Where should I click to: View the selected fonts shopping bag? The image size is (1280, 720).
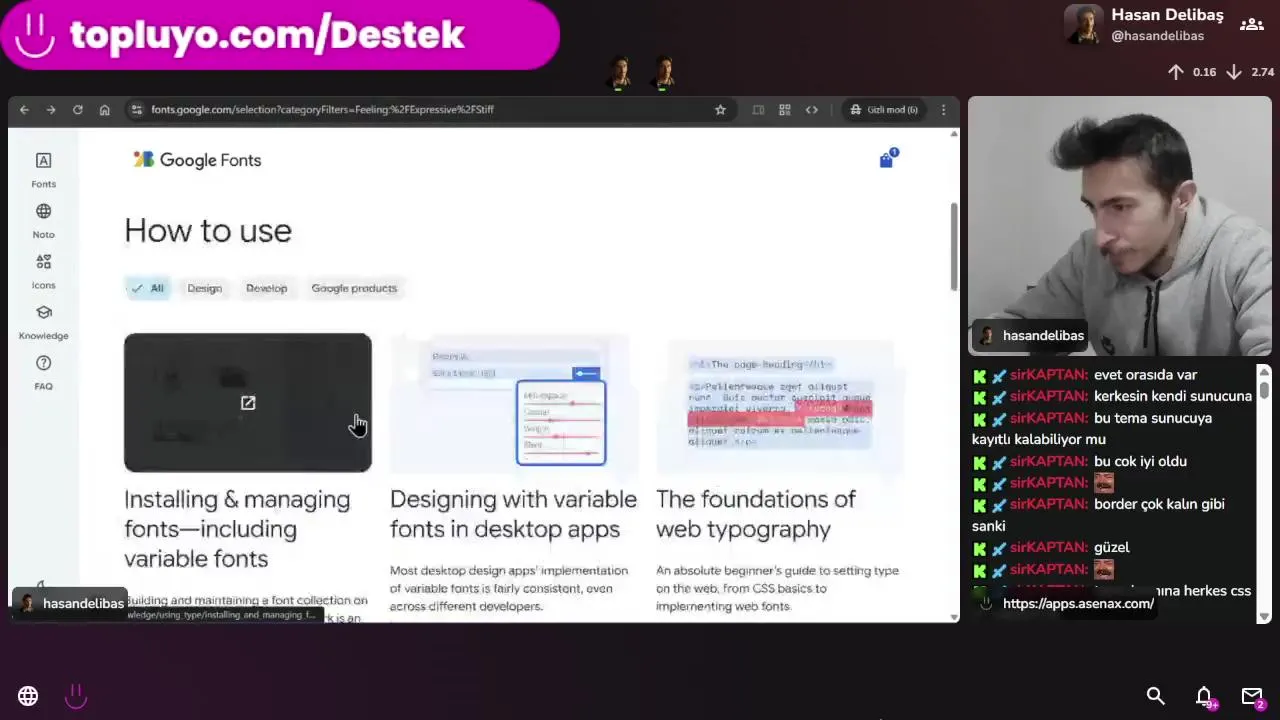point(887,159)
